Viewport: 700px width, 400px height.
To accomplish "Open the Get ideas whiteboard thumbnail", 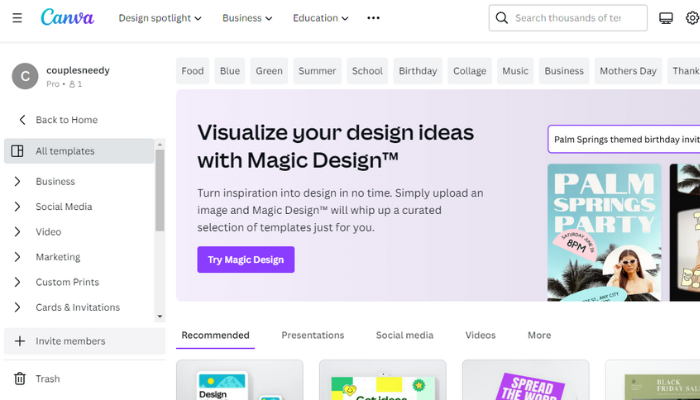I will pos(383,380).
